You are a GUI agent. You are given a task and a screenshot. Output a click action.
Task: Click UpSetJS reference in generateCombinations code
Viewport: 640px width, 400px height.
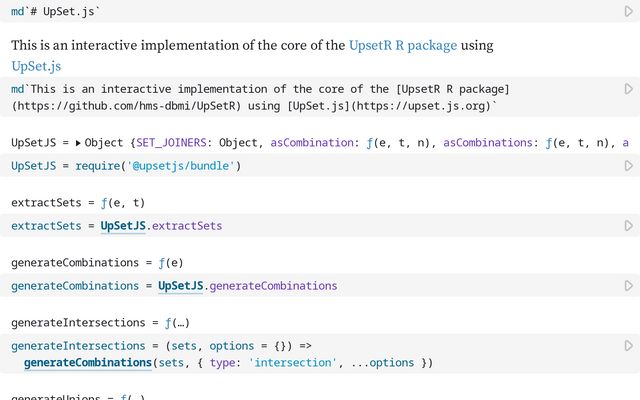pos(181,286)
